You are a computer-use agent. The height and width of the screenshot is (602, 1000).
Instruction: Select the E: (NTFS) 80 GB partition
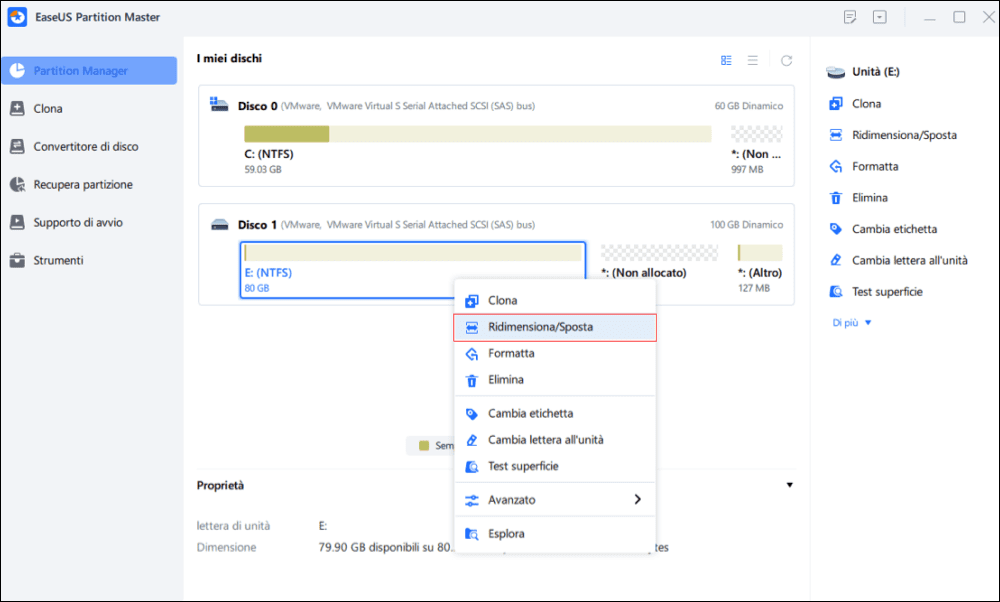click(x=413, y=270)
